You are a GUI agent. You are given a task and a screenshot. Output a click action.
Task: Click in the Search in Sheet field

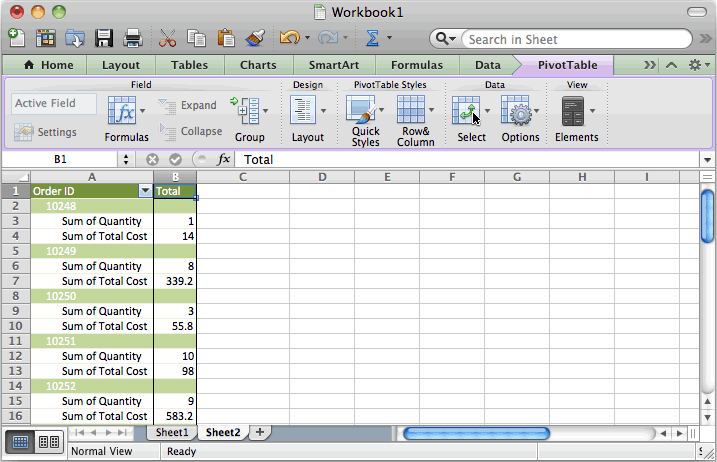point(576,39)
